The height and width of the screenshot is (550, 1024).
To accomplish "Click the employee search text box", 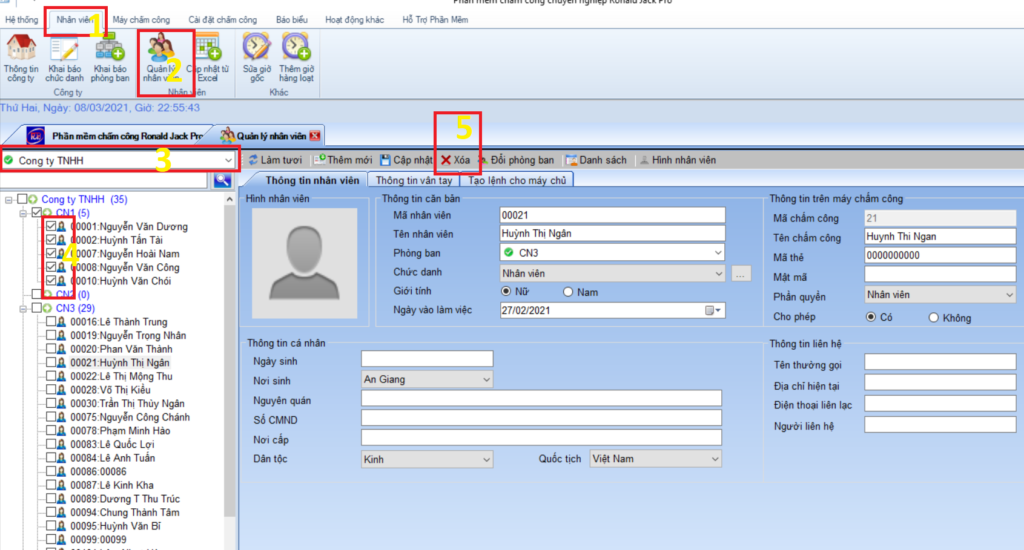I will point(104,180).
